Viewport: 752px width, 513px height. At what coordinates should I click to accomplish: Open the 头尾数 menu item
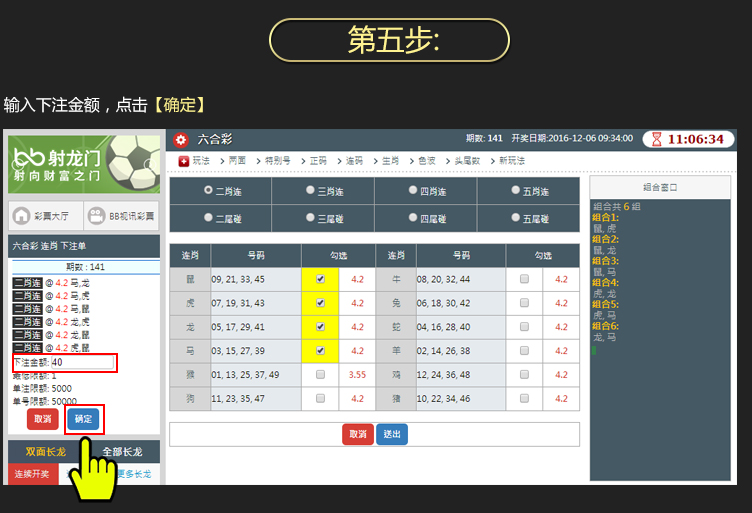point(467,161)
